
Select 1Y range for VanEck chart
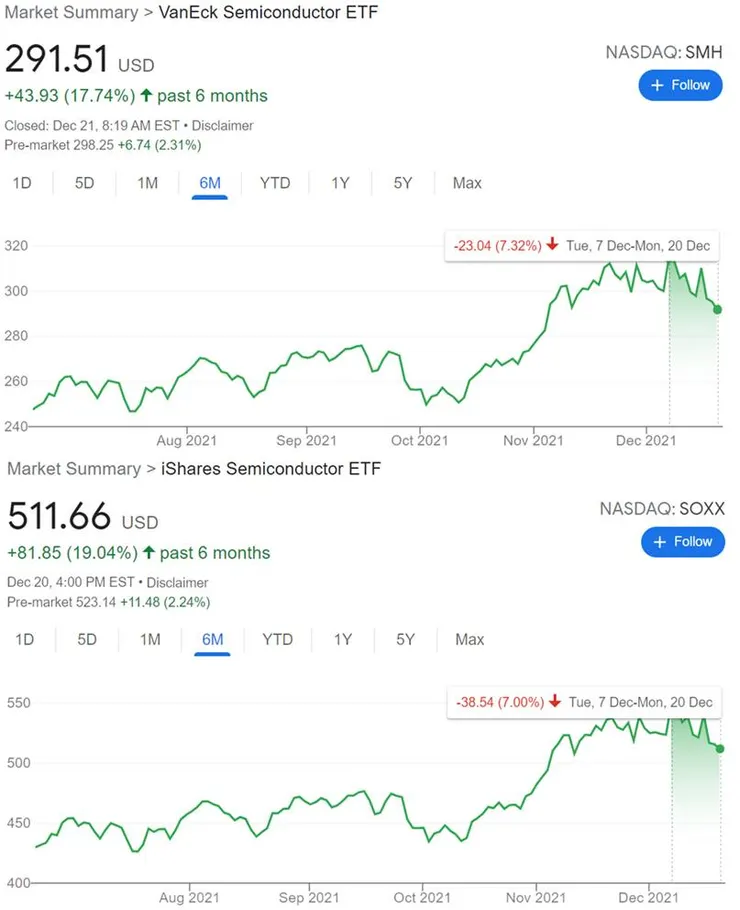(x=341, y=183)
